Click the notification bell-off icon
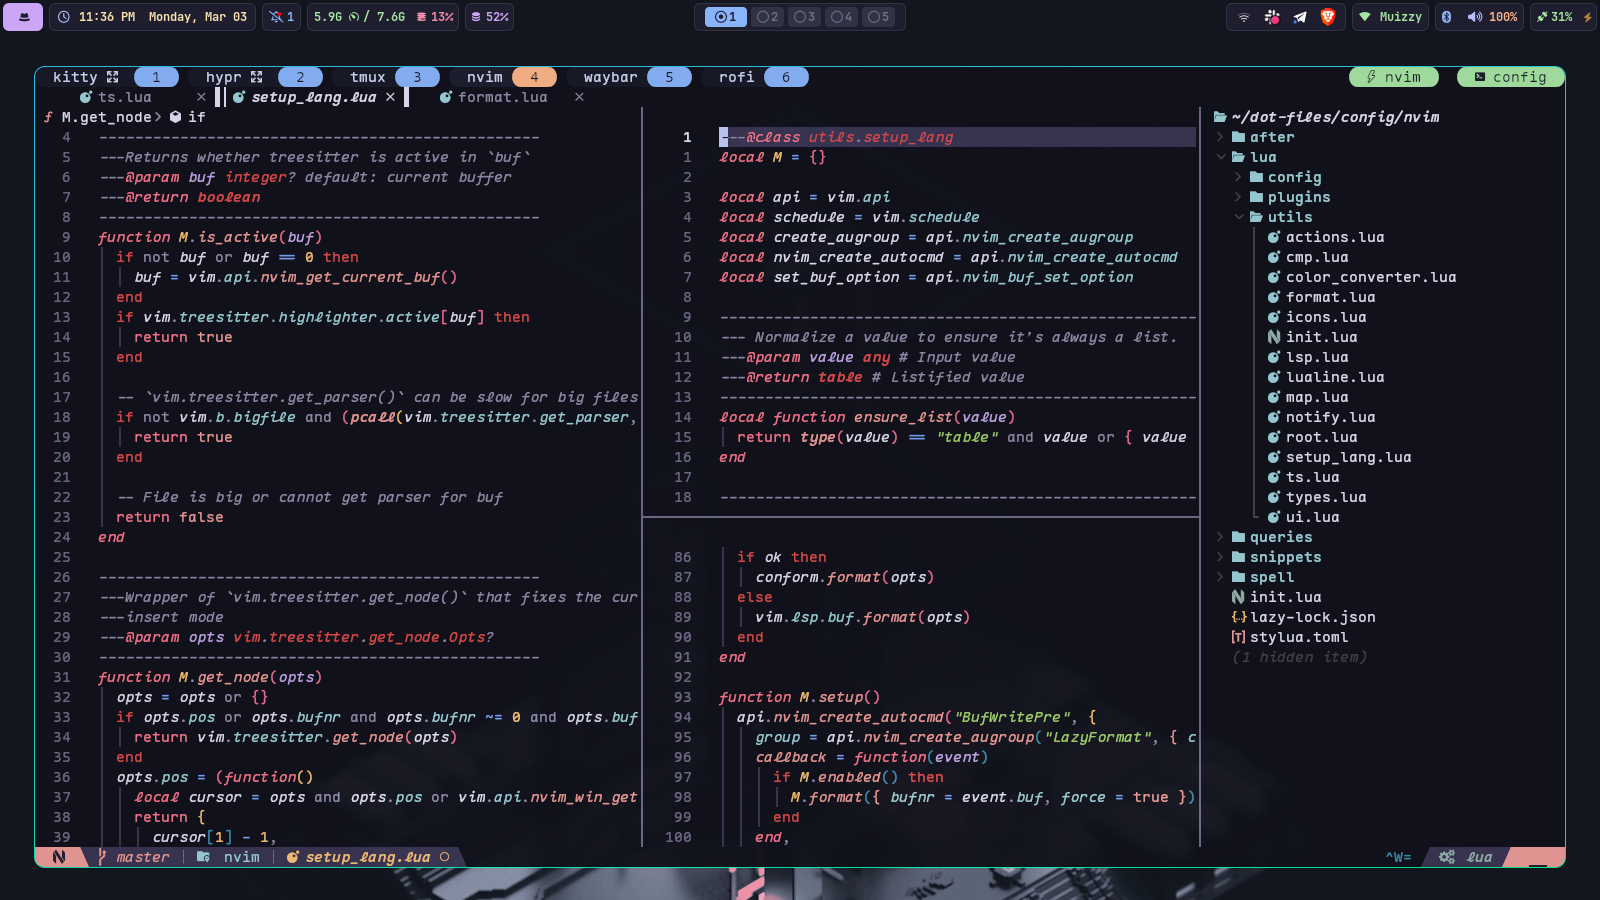The image size is (1600, 900). point(277,17)
